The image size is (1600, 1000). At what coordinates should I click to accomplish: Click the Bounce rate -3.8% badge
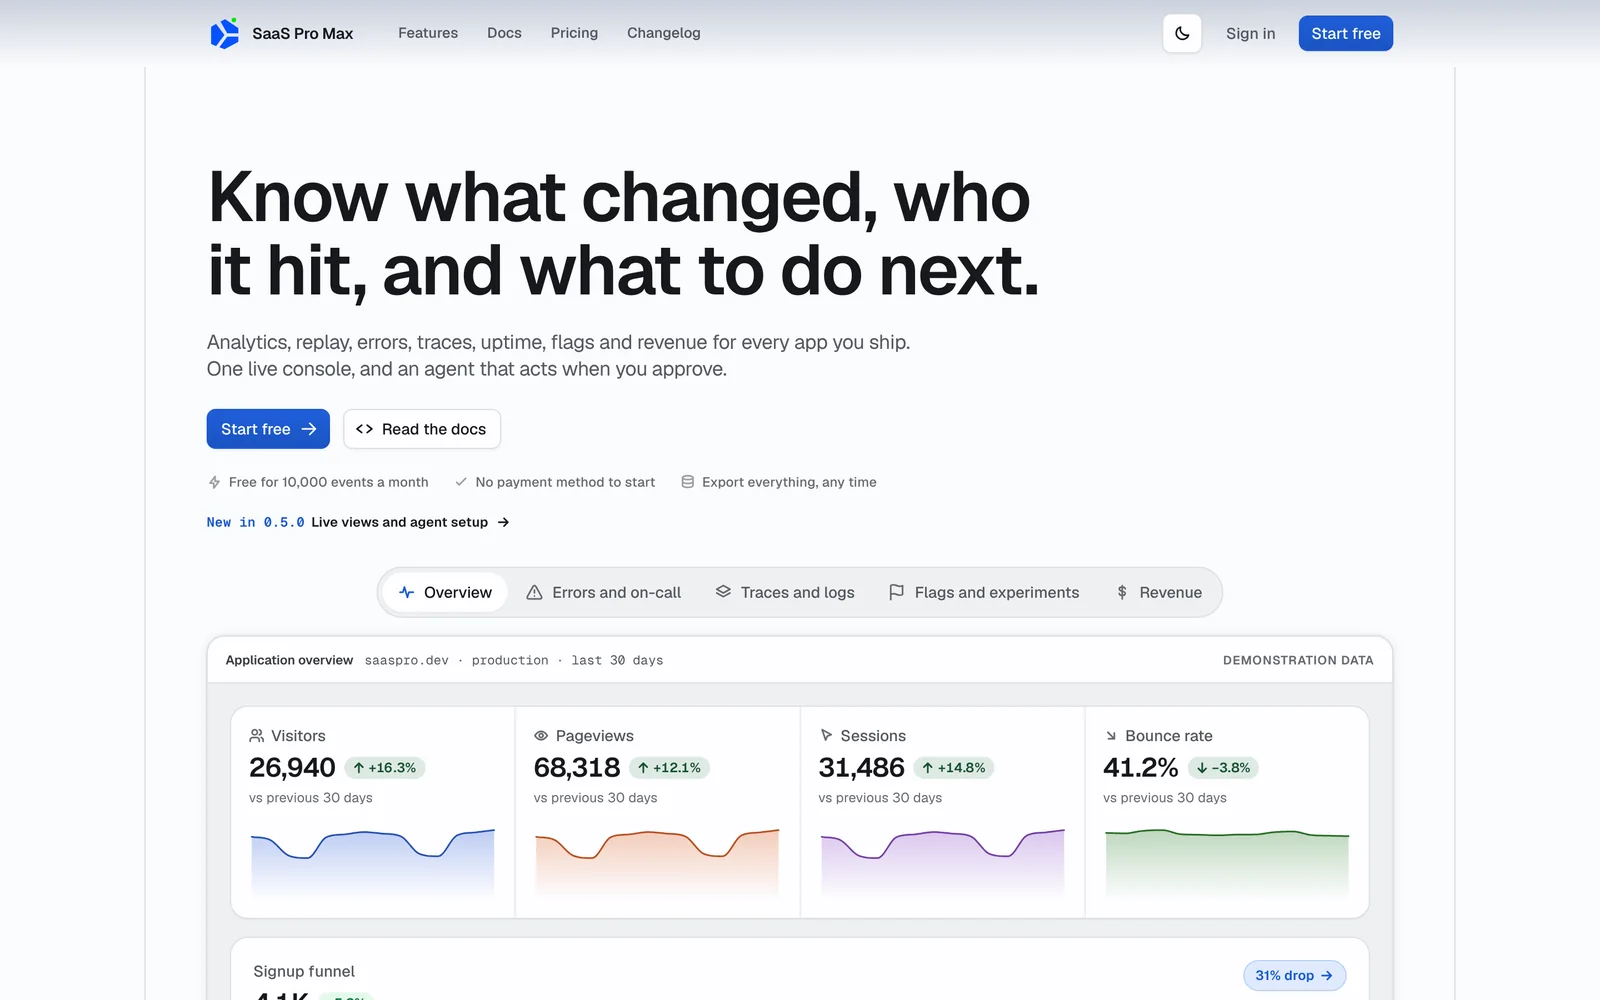1222,768
